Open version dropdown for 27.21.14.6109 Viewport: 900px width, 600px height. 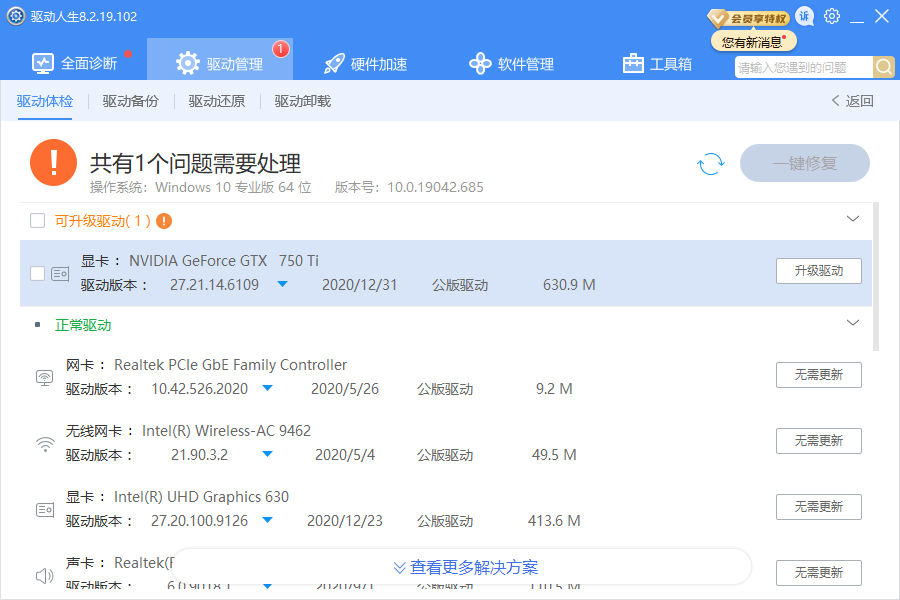[x=282, y=284]
